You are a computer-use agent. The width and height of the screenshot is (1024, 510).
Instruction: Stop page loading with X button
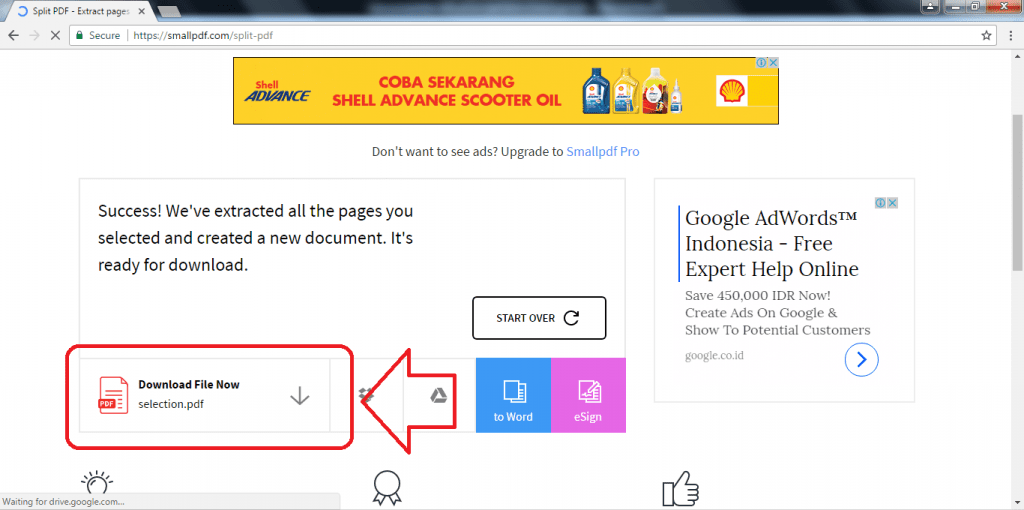pos(56,35)
